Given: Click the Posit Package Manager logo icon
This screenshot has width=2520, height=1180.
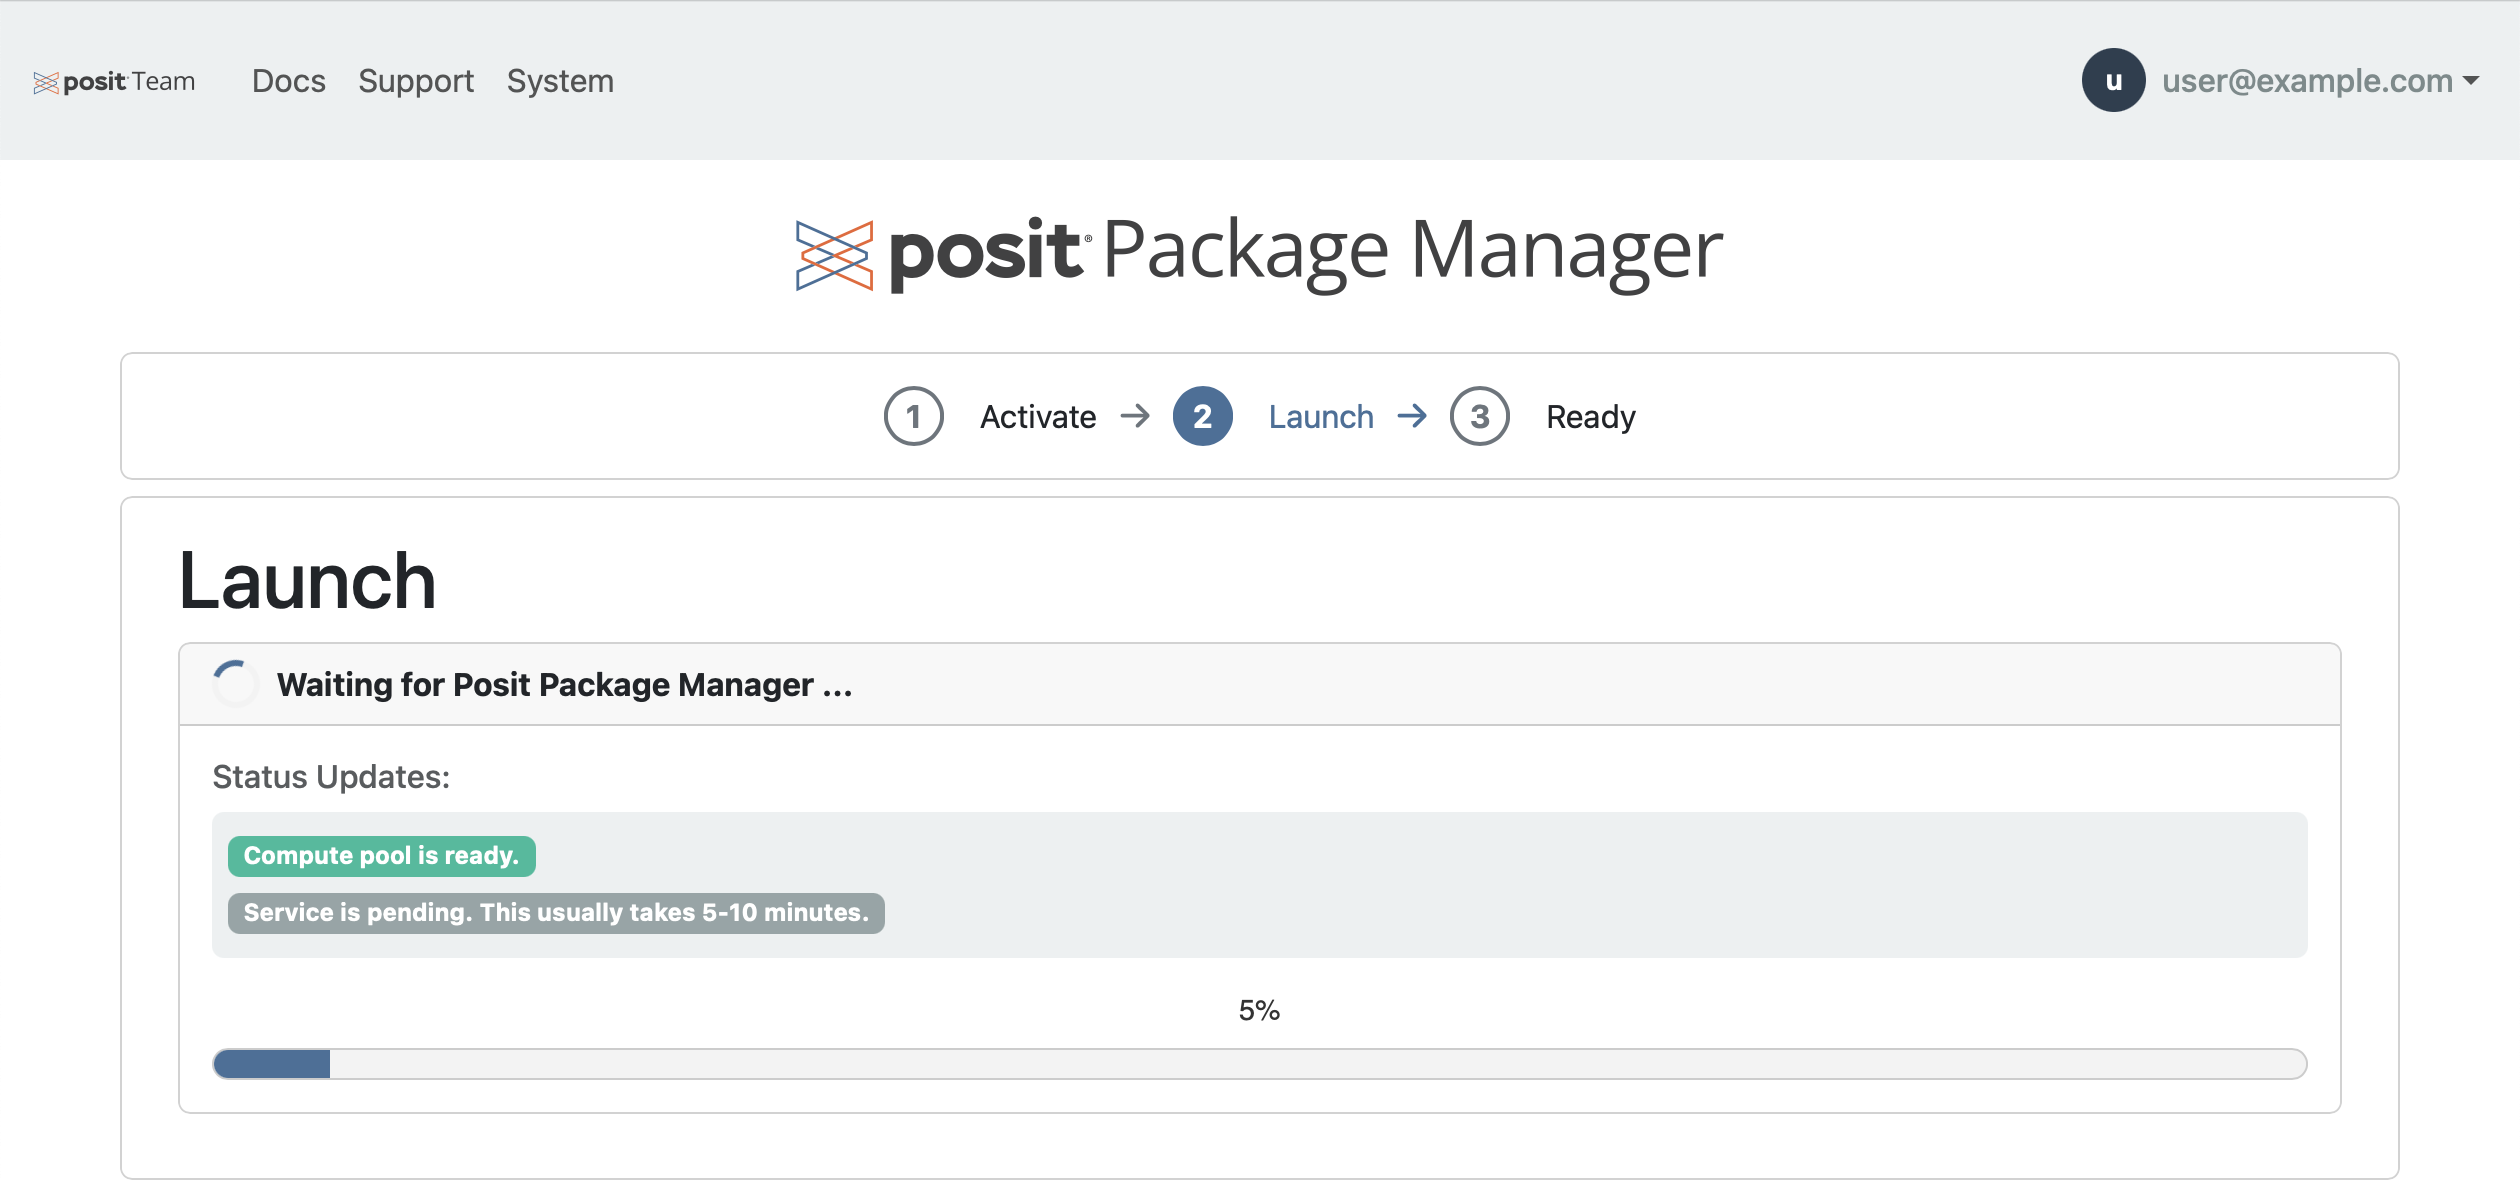Looking at the screenshot, I should [836, 252].
